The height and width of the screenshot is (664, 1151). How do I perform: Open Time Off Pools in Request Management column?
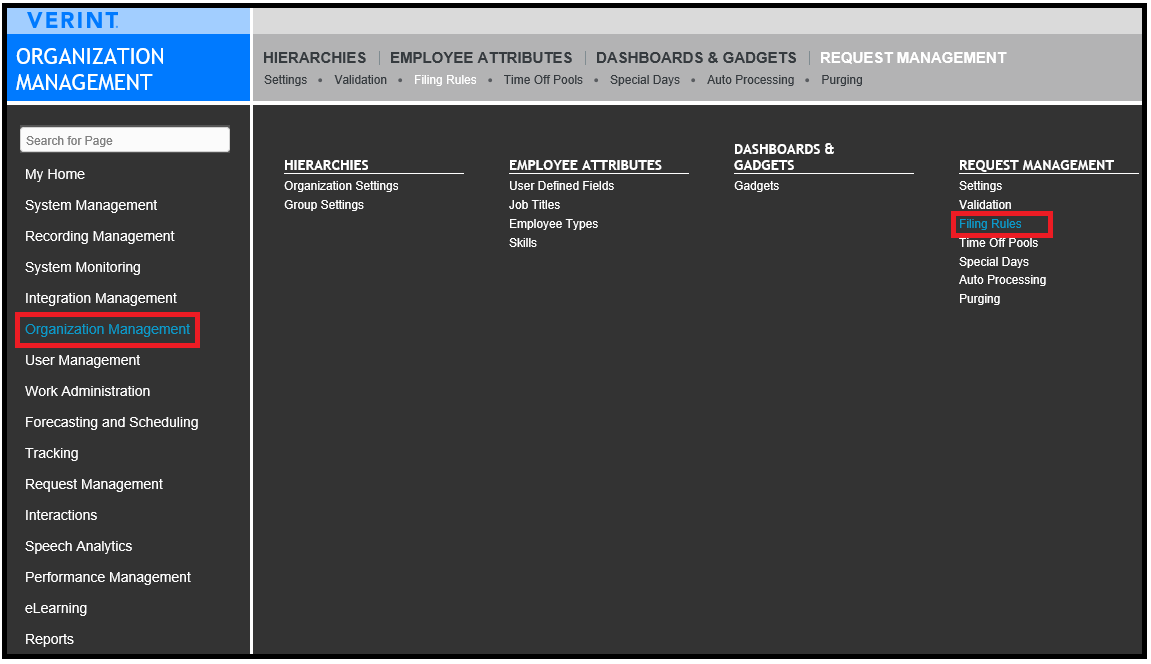coord(998,243)
